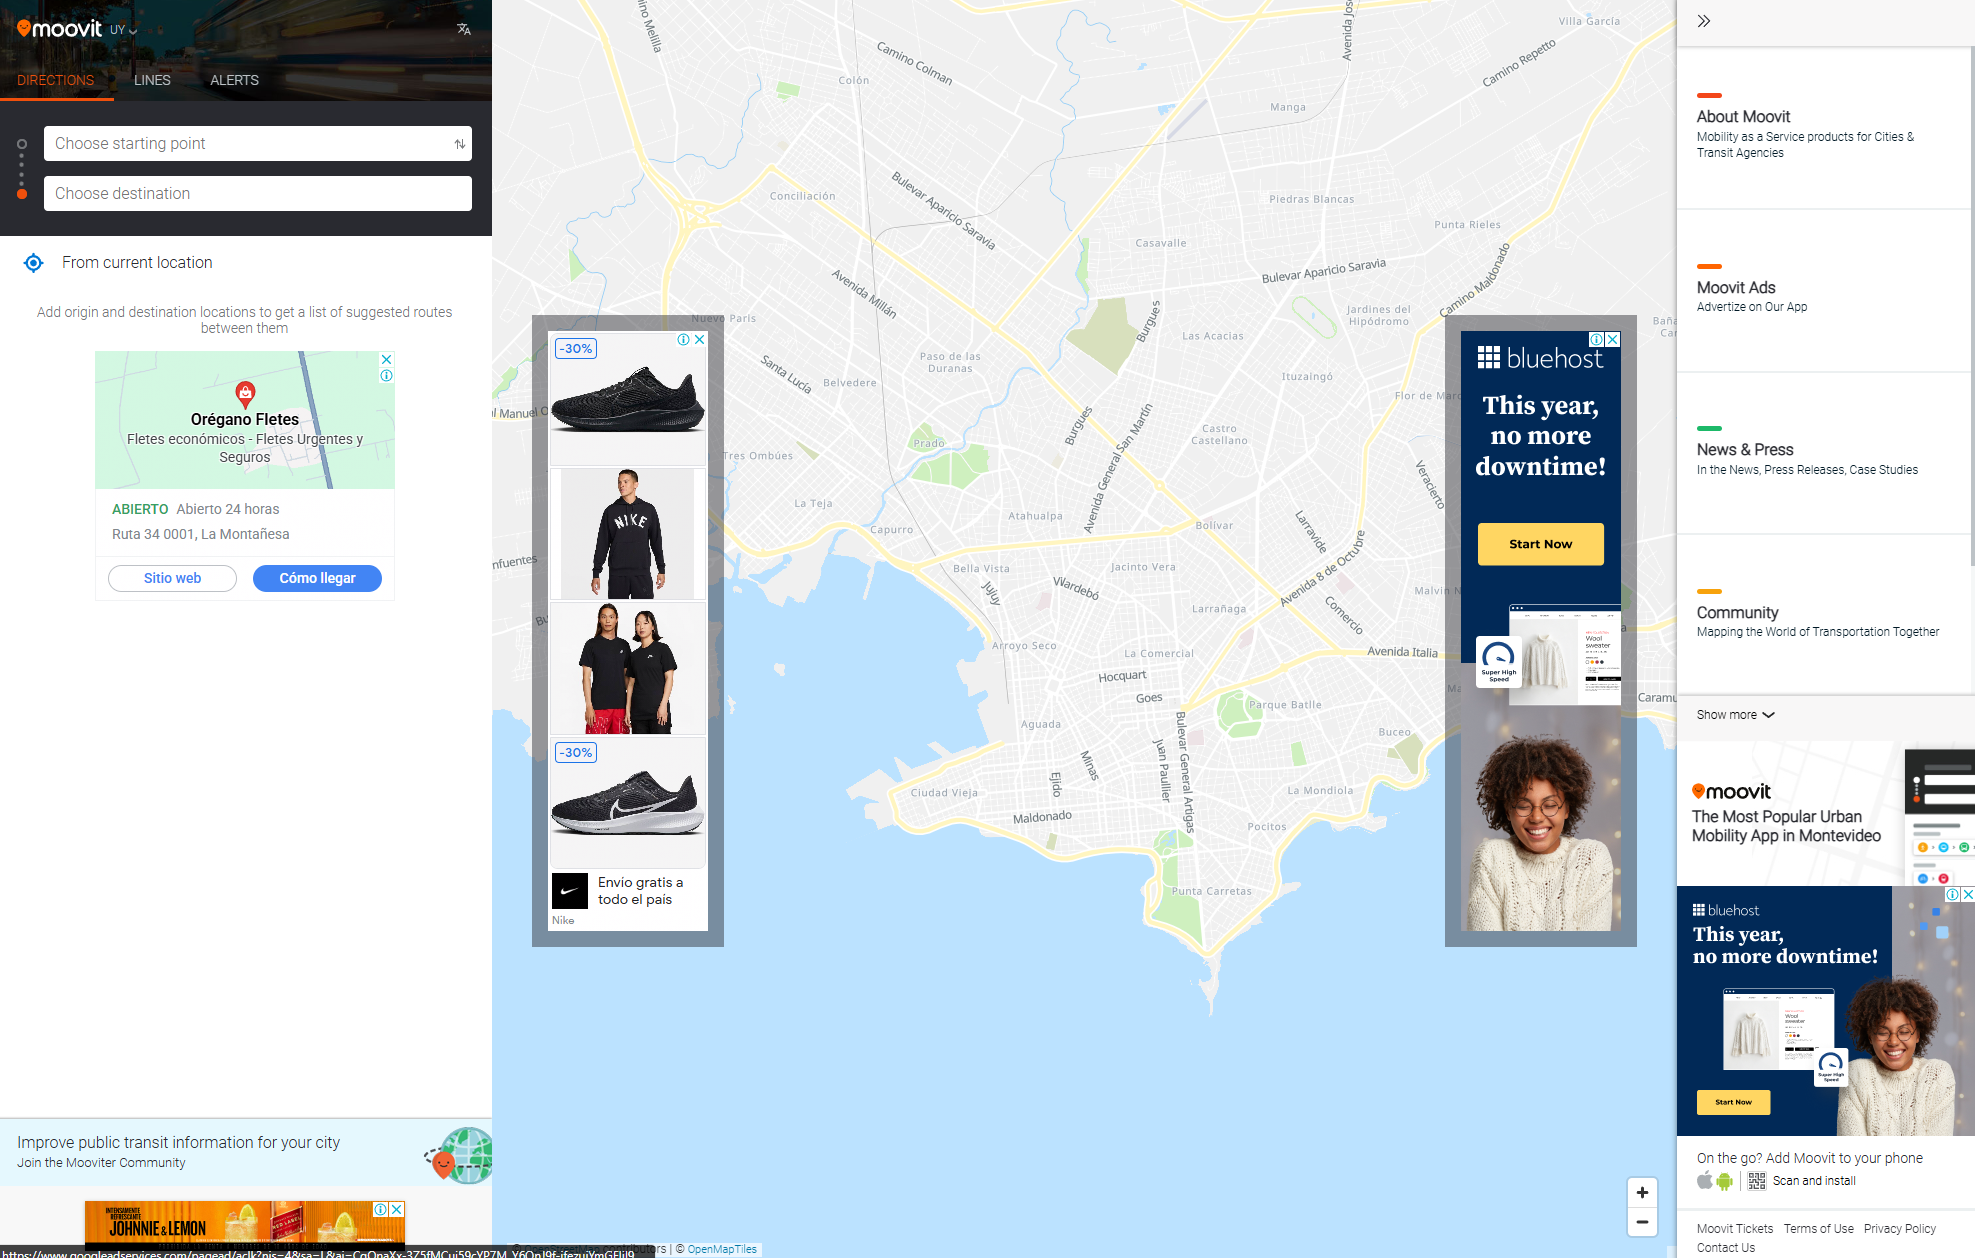Zoom out on the map
The height and width of the screenshot is (1258, 1975).
[1642, 1222]
